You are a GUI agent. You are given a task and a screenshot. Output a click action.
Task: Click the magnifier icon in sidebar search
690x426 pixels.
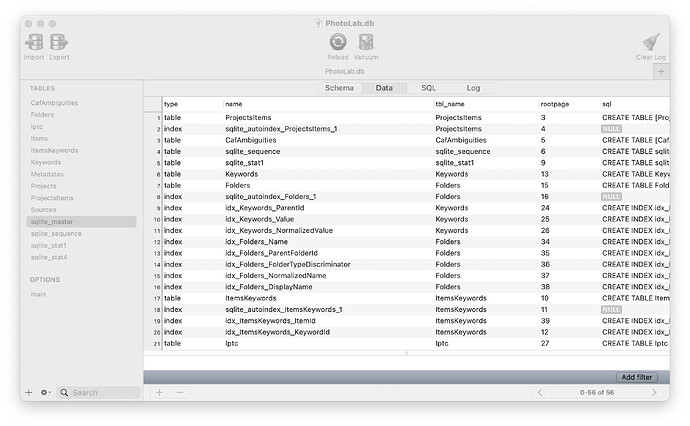64,393
